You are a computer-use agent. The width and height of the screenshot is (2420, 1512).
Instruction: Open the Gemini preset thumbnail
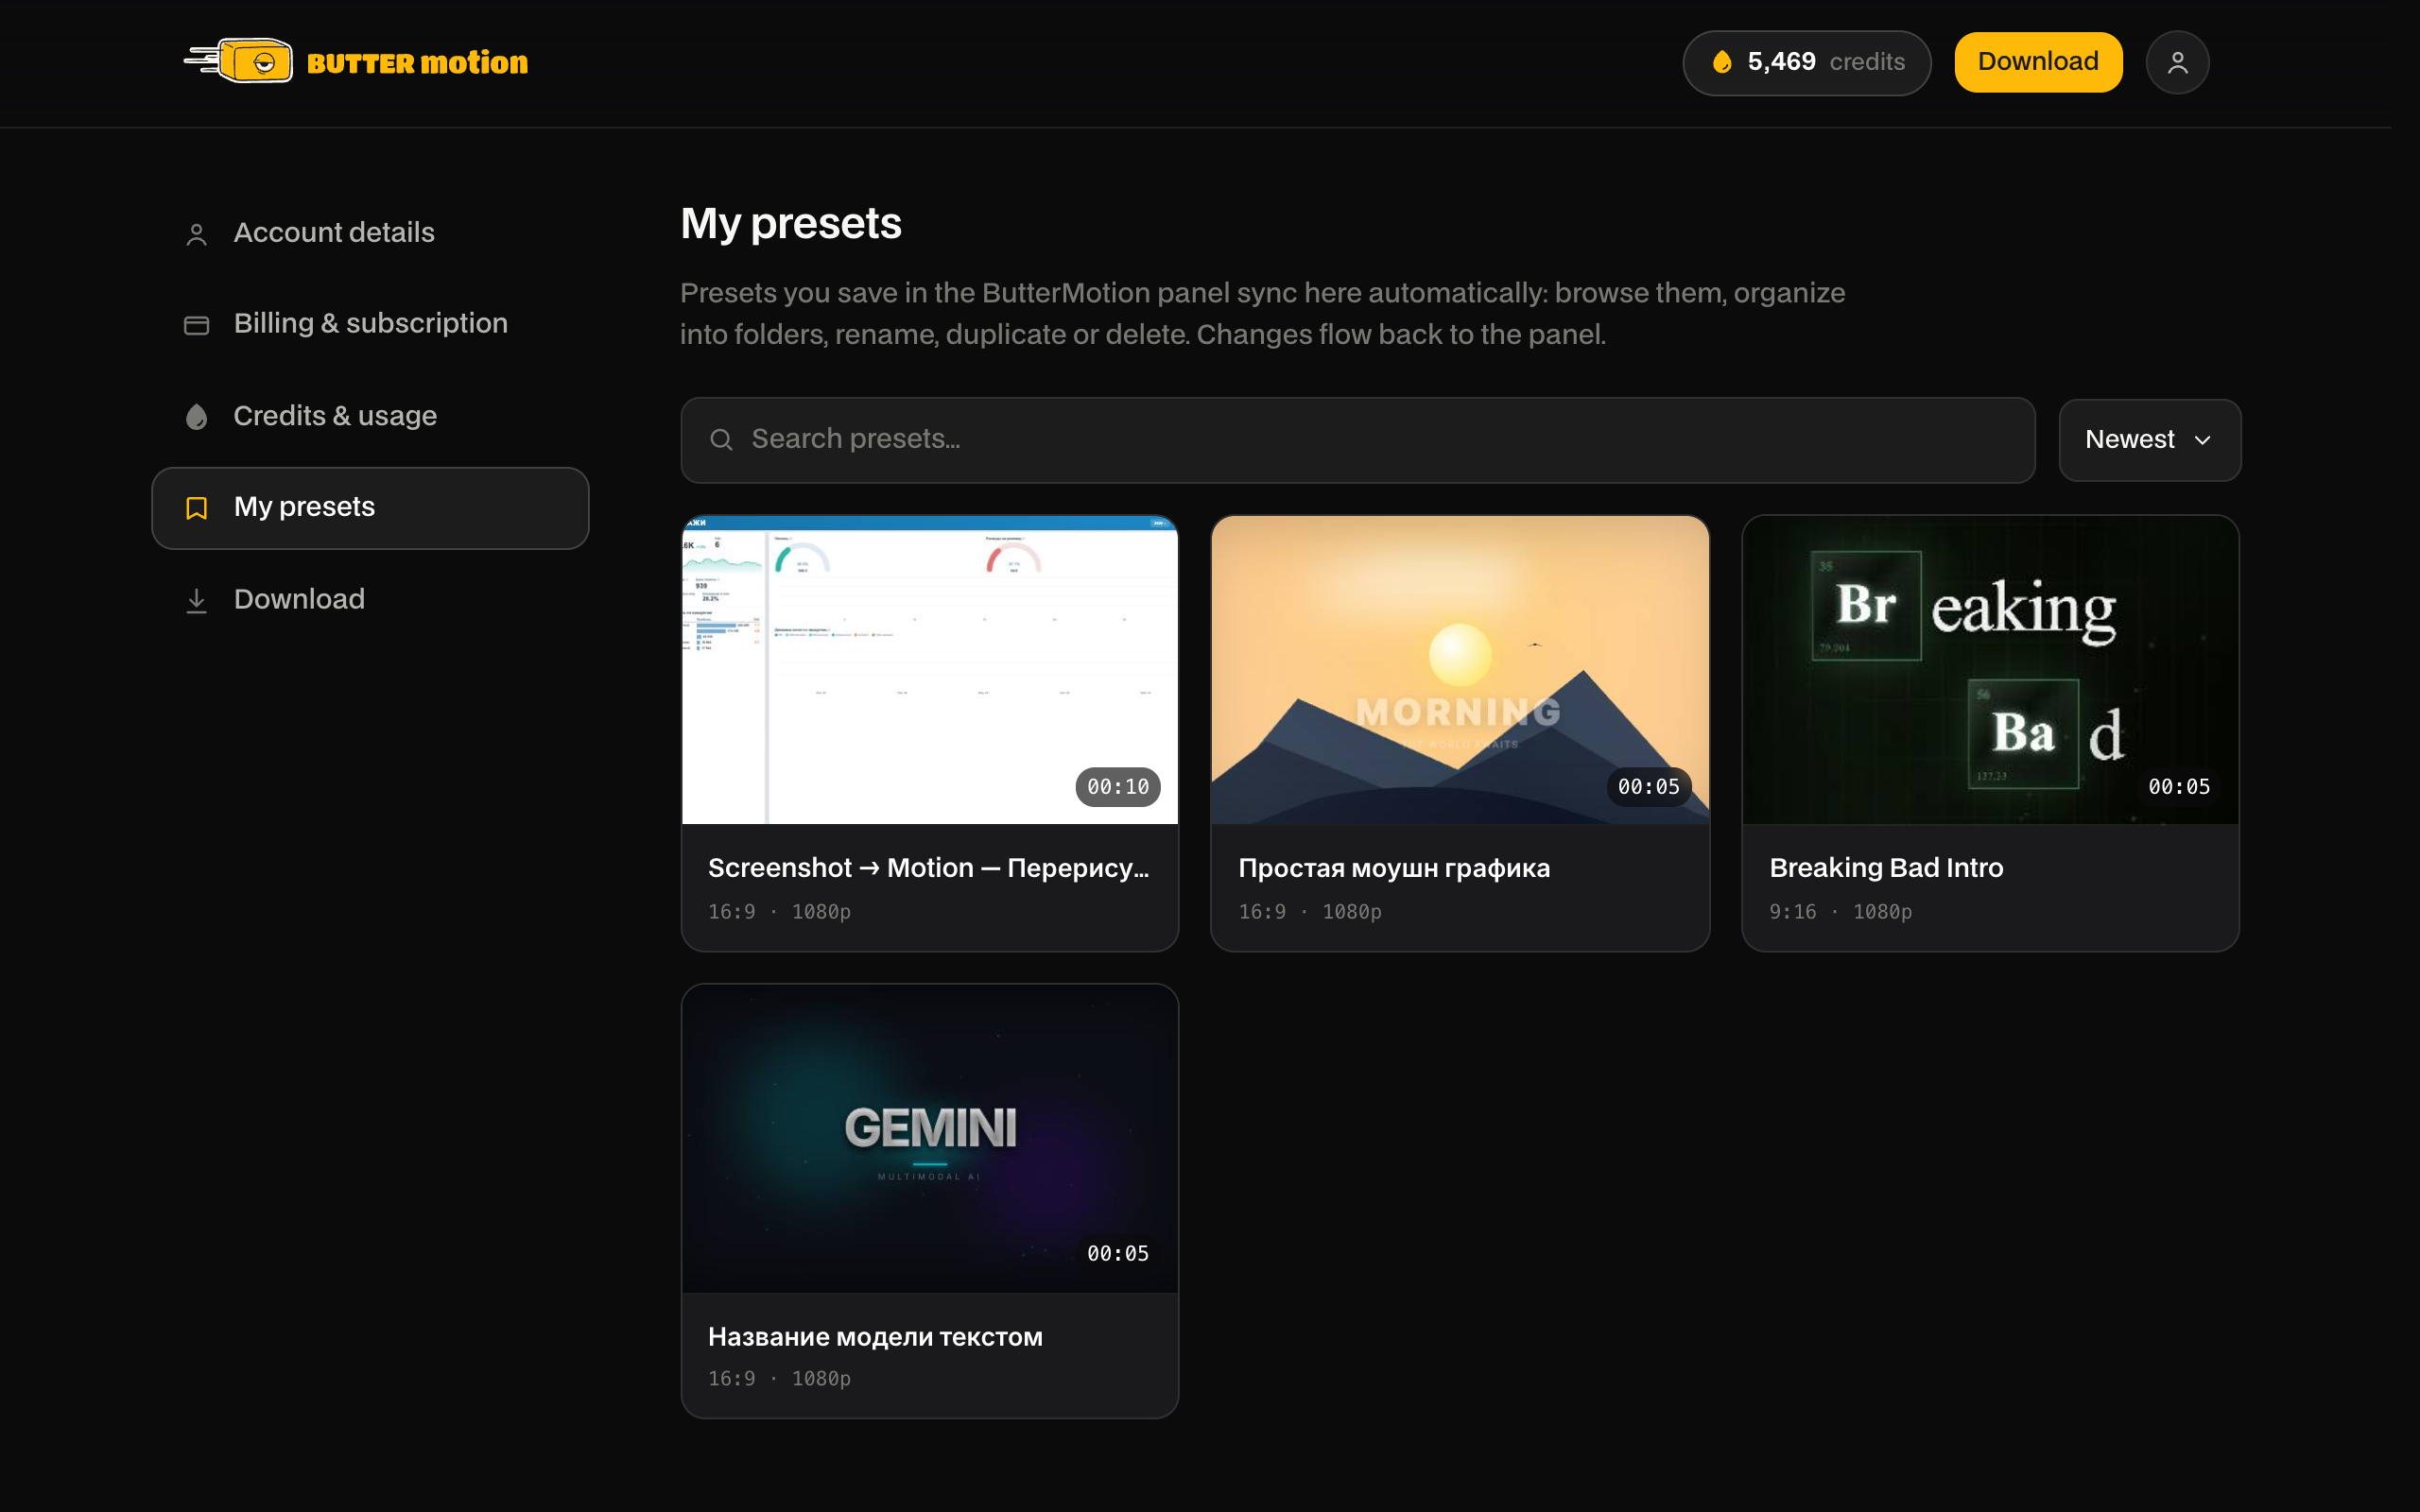[x=930, y=1138]
